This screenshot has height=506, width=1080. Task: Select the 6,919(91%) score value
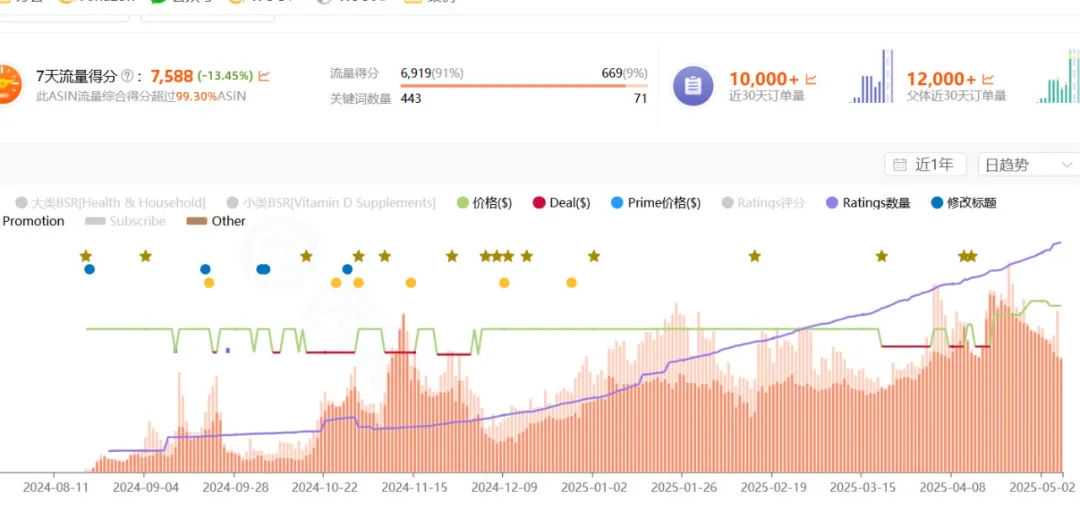432,73
